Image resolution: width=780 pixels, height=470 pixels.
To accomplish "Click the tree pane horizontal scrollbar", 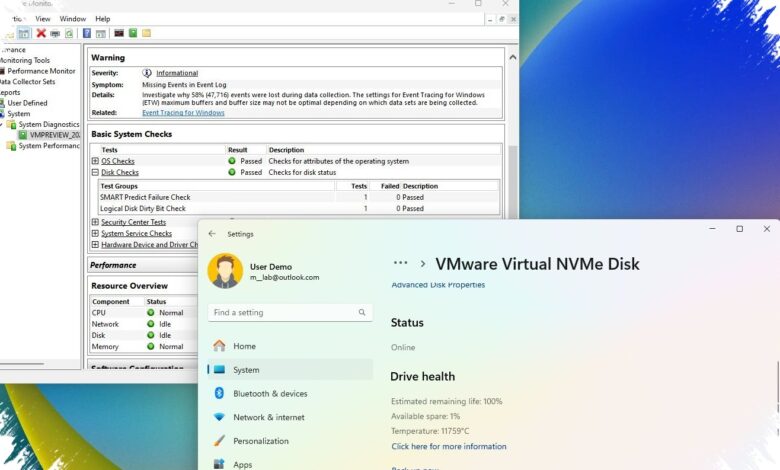I will pos(21,364).
